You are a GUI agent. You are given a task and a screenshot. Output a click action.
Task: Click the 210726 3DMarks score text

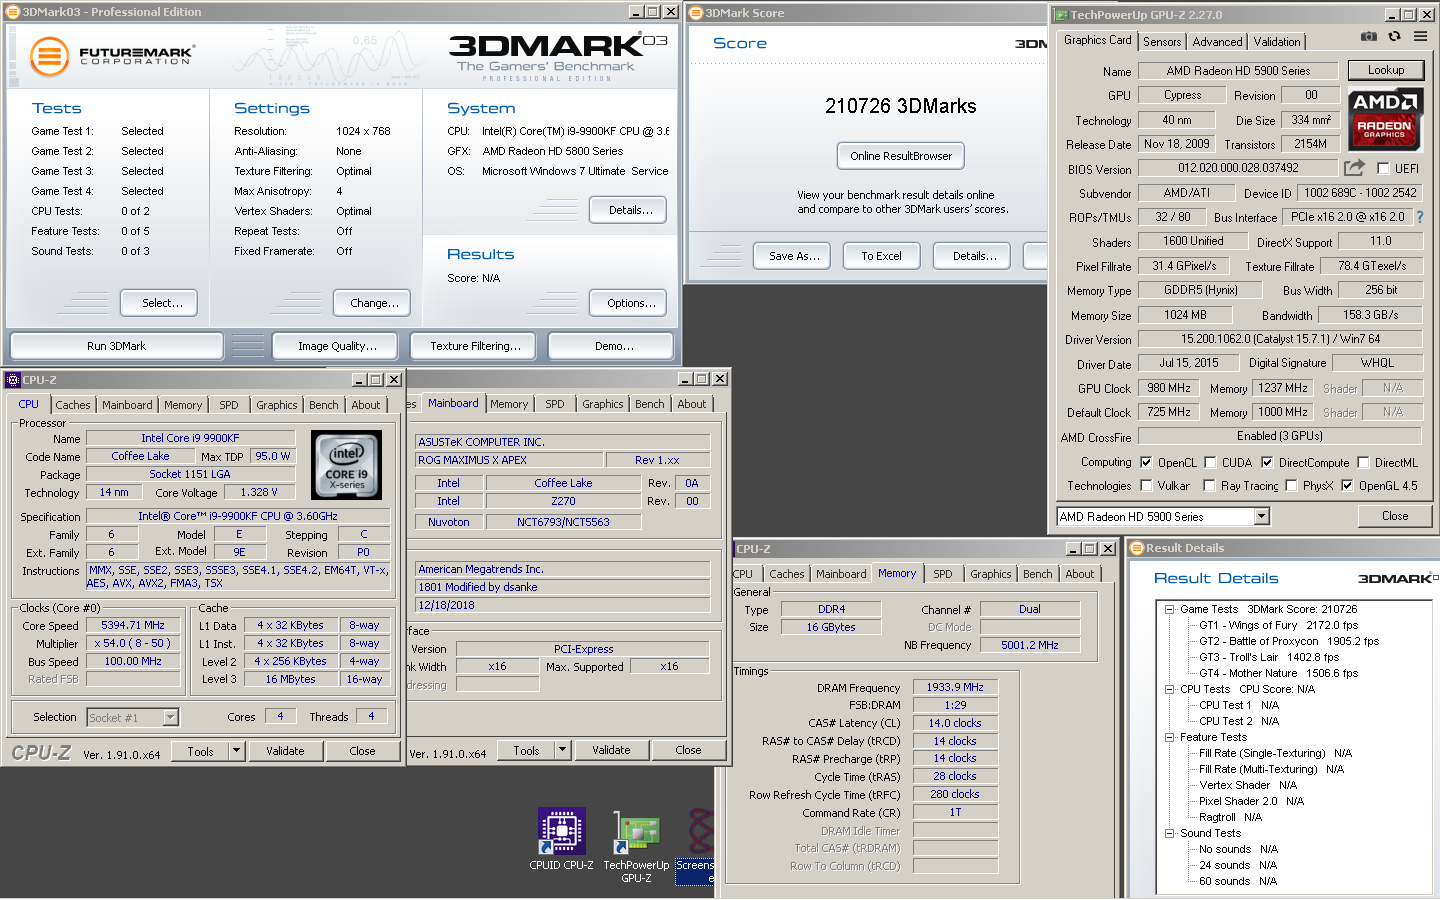[900, 106]
